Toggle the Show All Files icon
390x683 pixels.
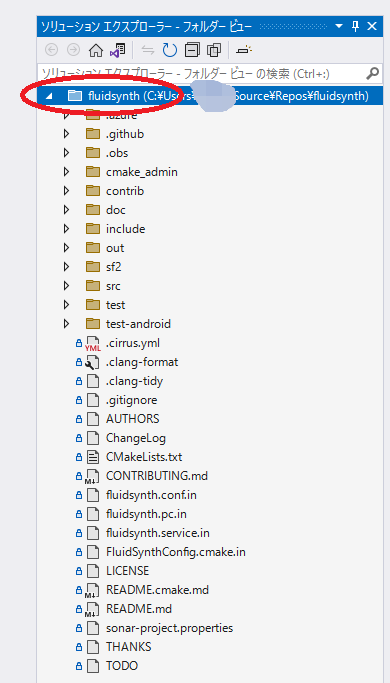214,51
